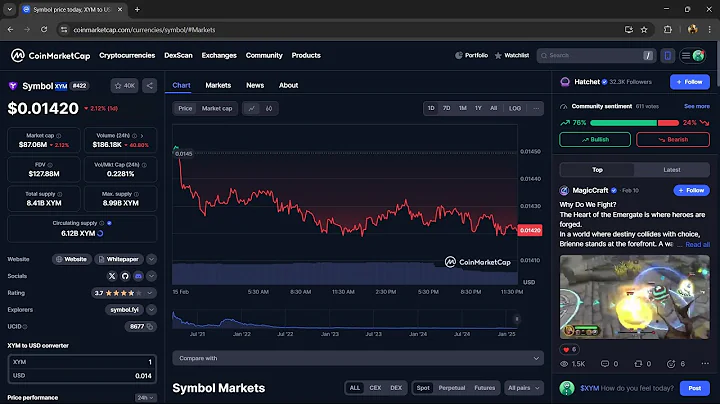Viewport: 720px width, 404px height.
Task: Switch to the News tab
Action: 255,85
